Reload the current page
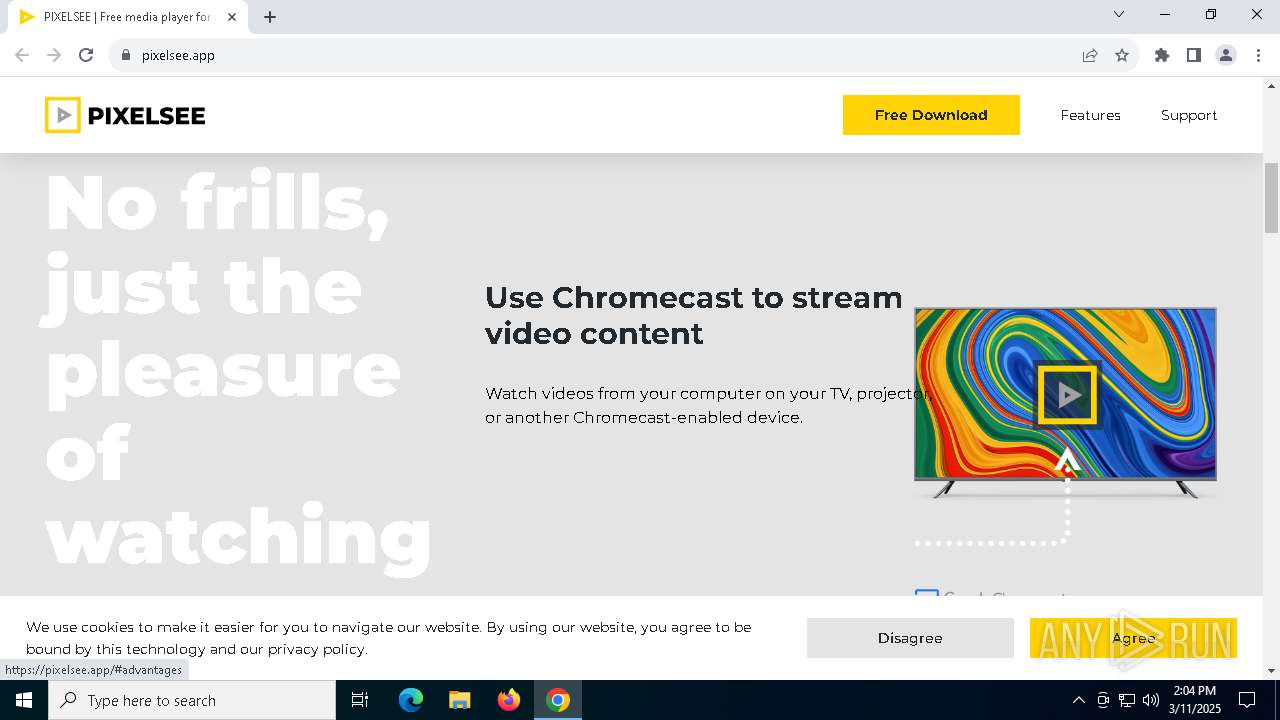1280x720 pixels. (x=86, y=55)
